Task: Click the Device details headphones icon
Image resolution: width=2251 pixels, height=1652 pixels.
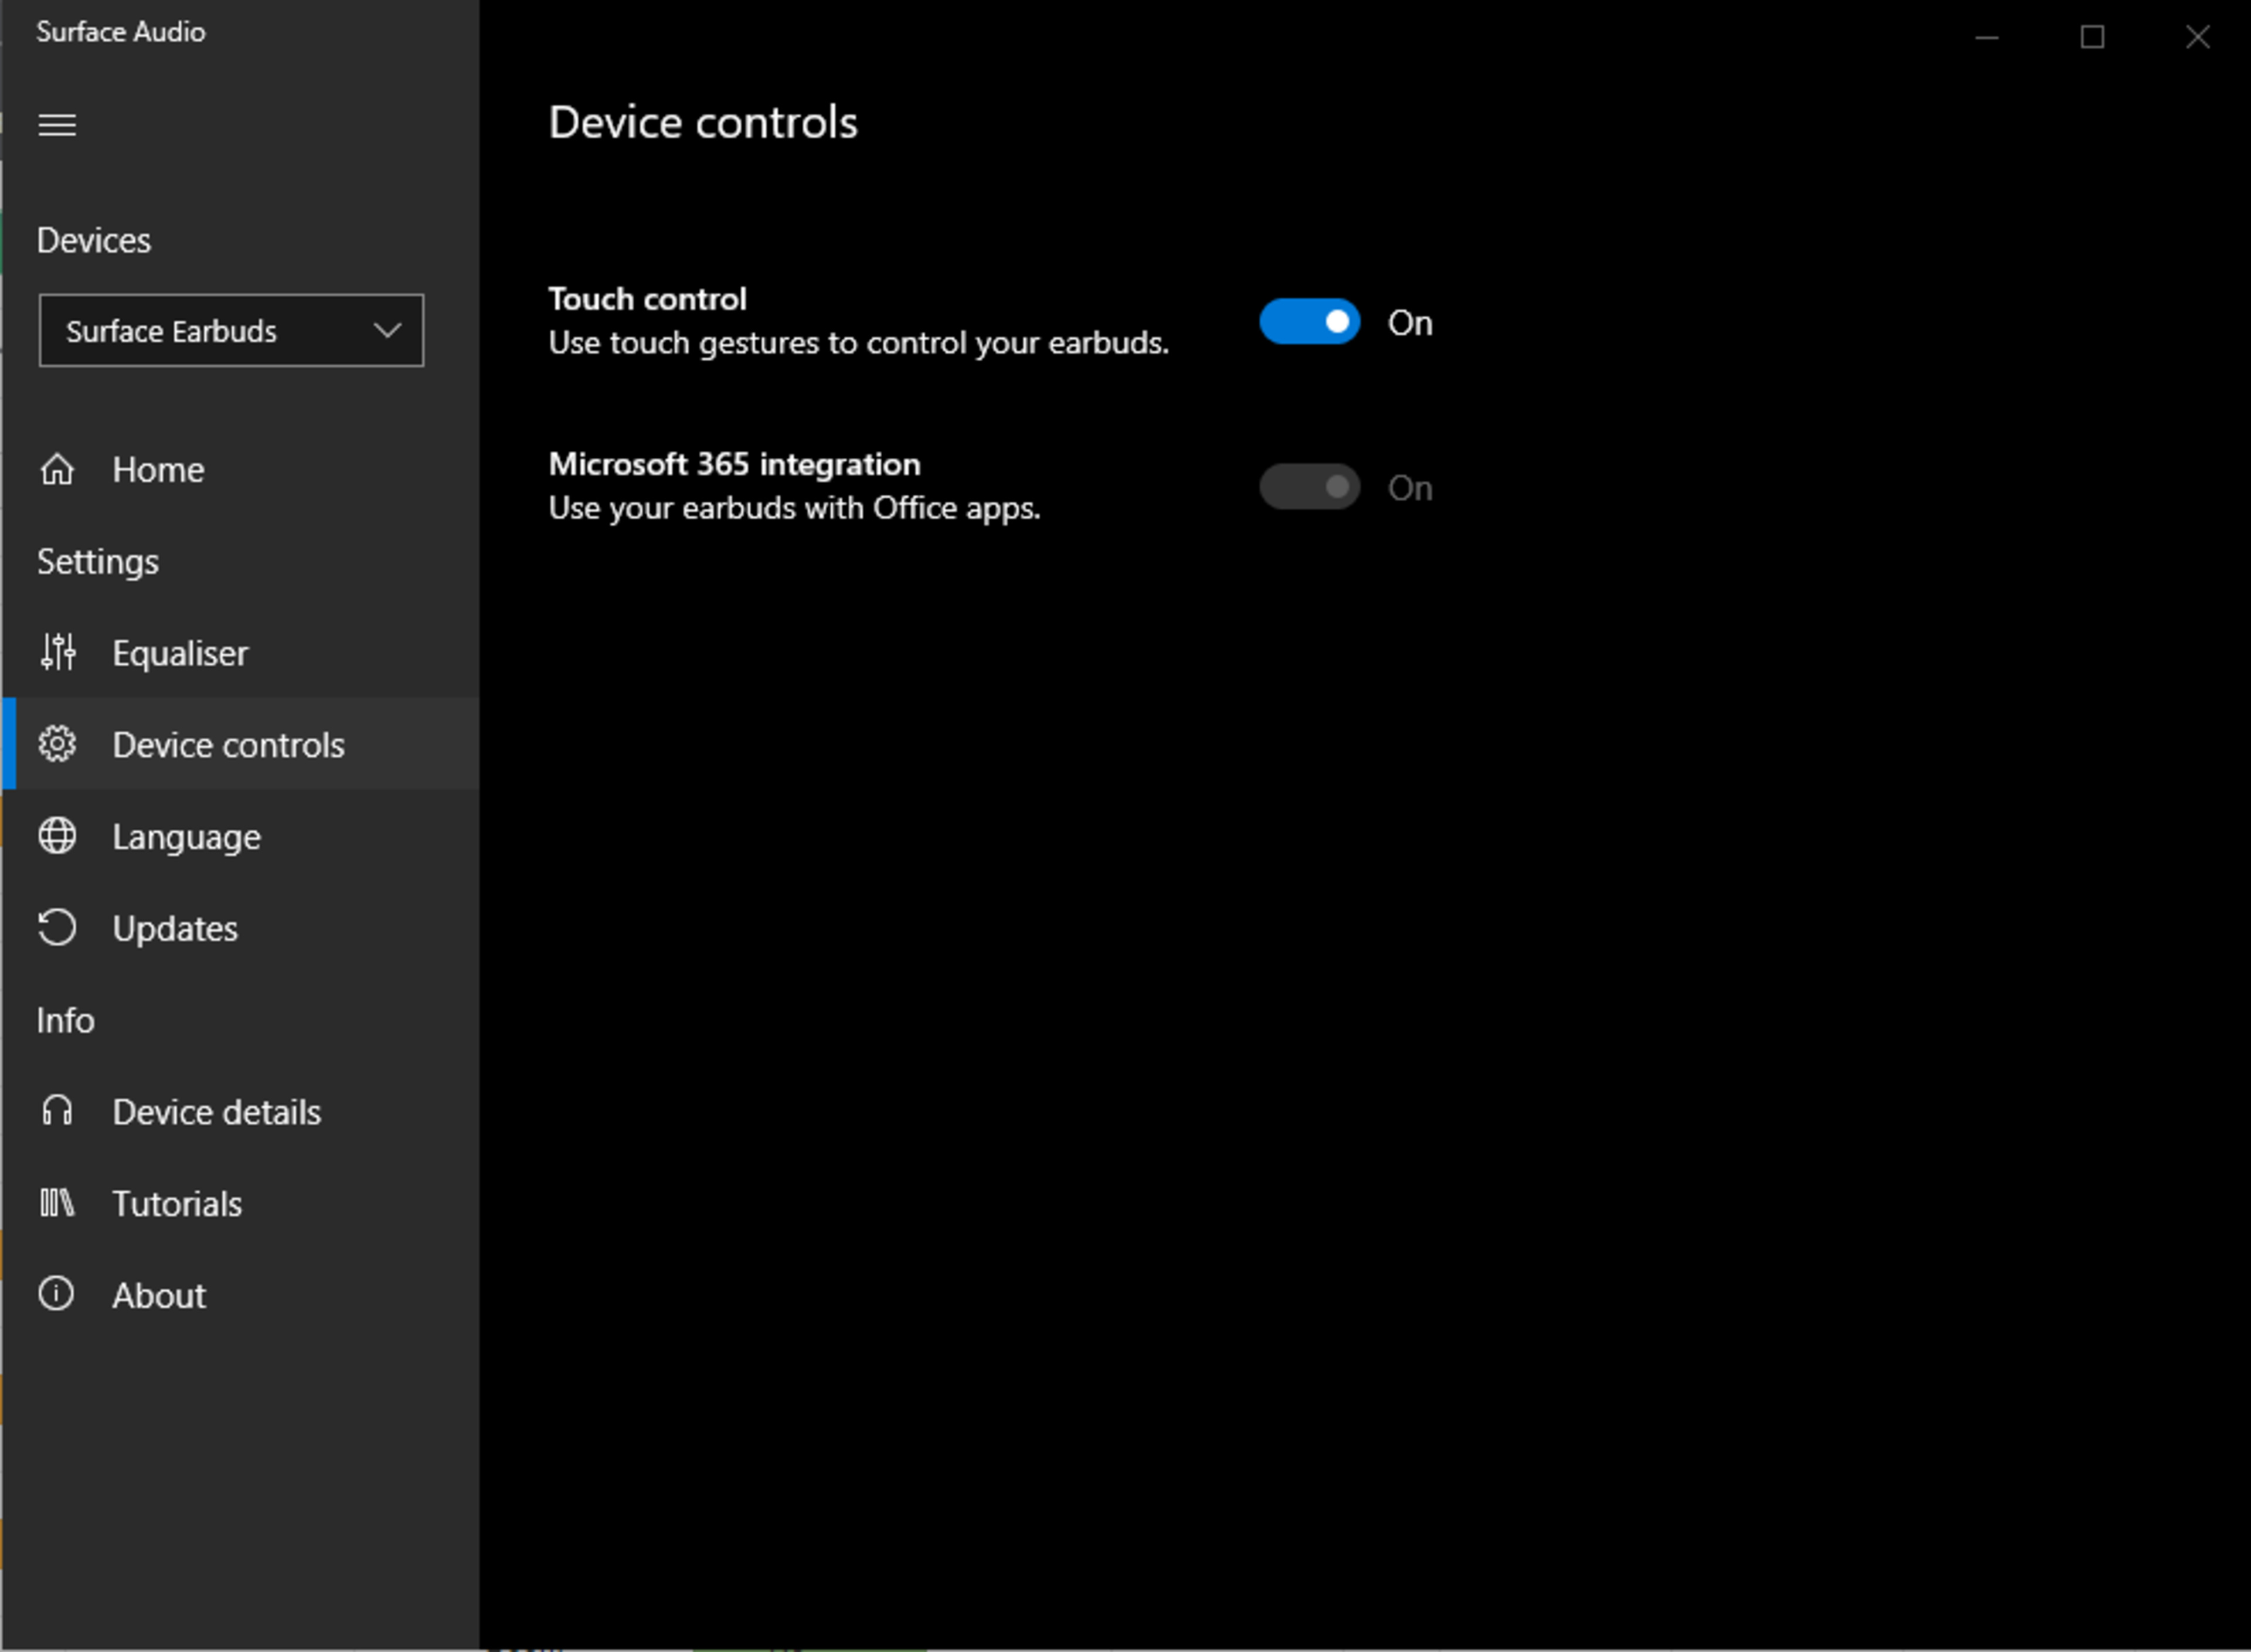Action: 57,1111
